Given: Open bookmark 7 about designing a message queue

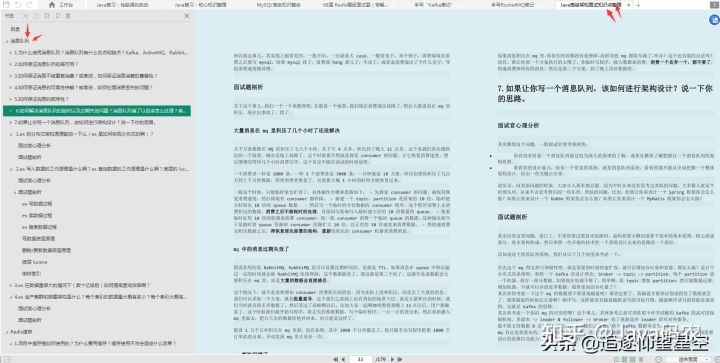Looking at the screenshot, I should tap(85, 123).
